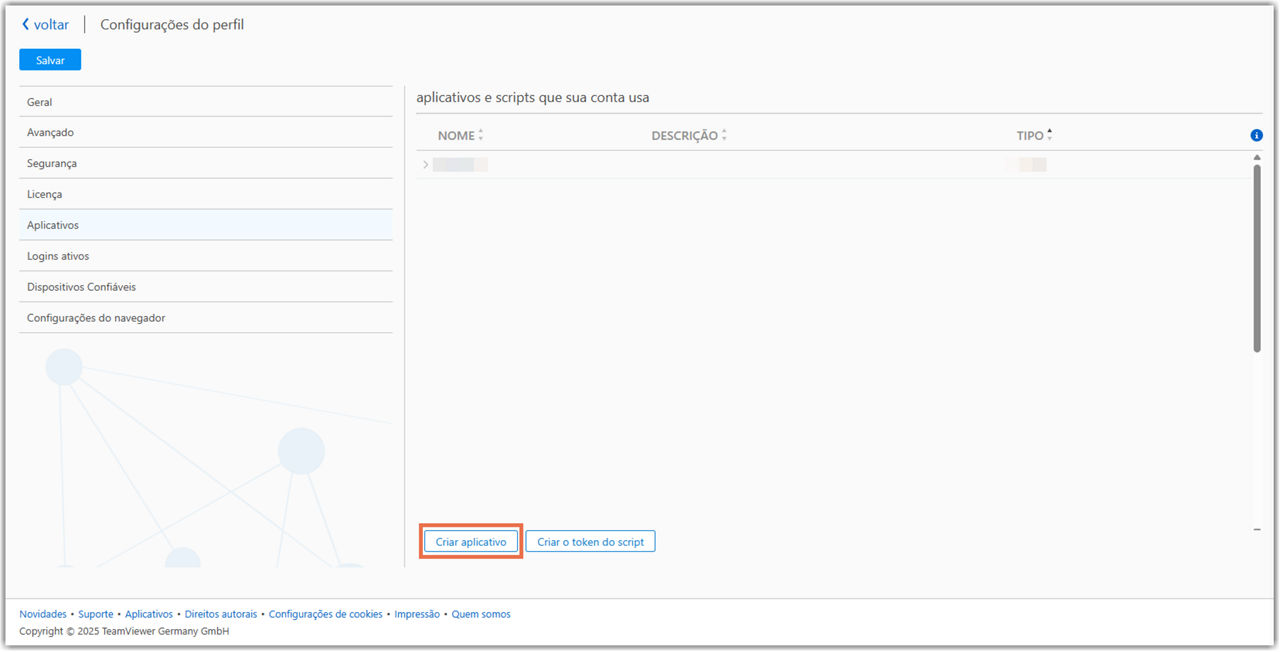Open the Avançado settings section

[50, 133]
